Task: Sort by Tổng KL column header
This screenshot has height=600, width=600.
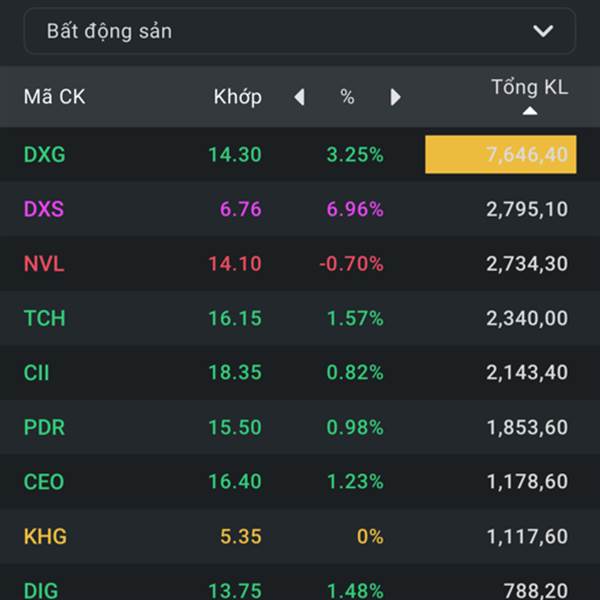Action: pos(529,87)
